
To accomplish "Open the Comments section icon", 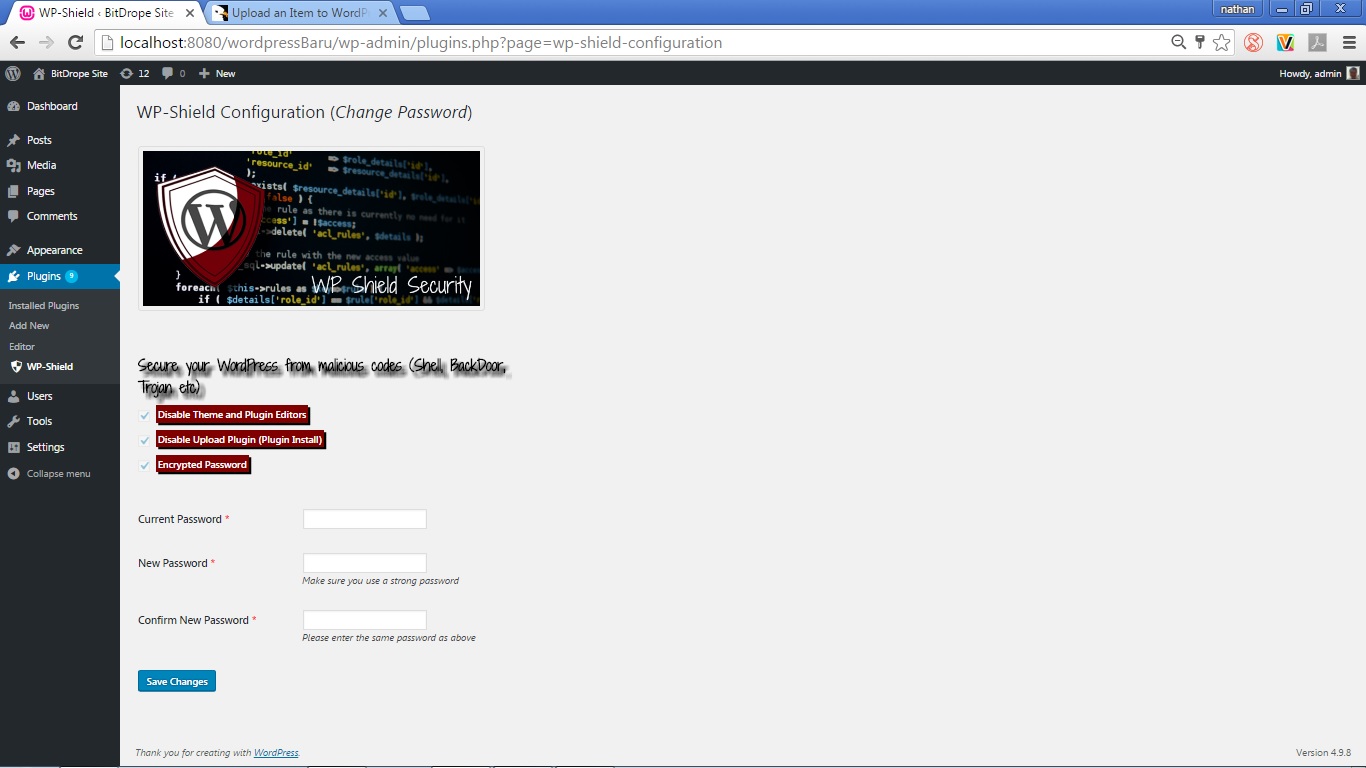I will click(14, 216).
